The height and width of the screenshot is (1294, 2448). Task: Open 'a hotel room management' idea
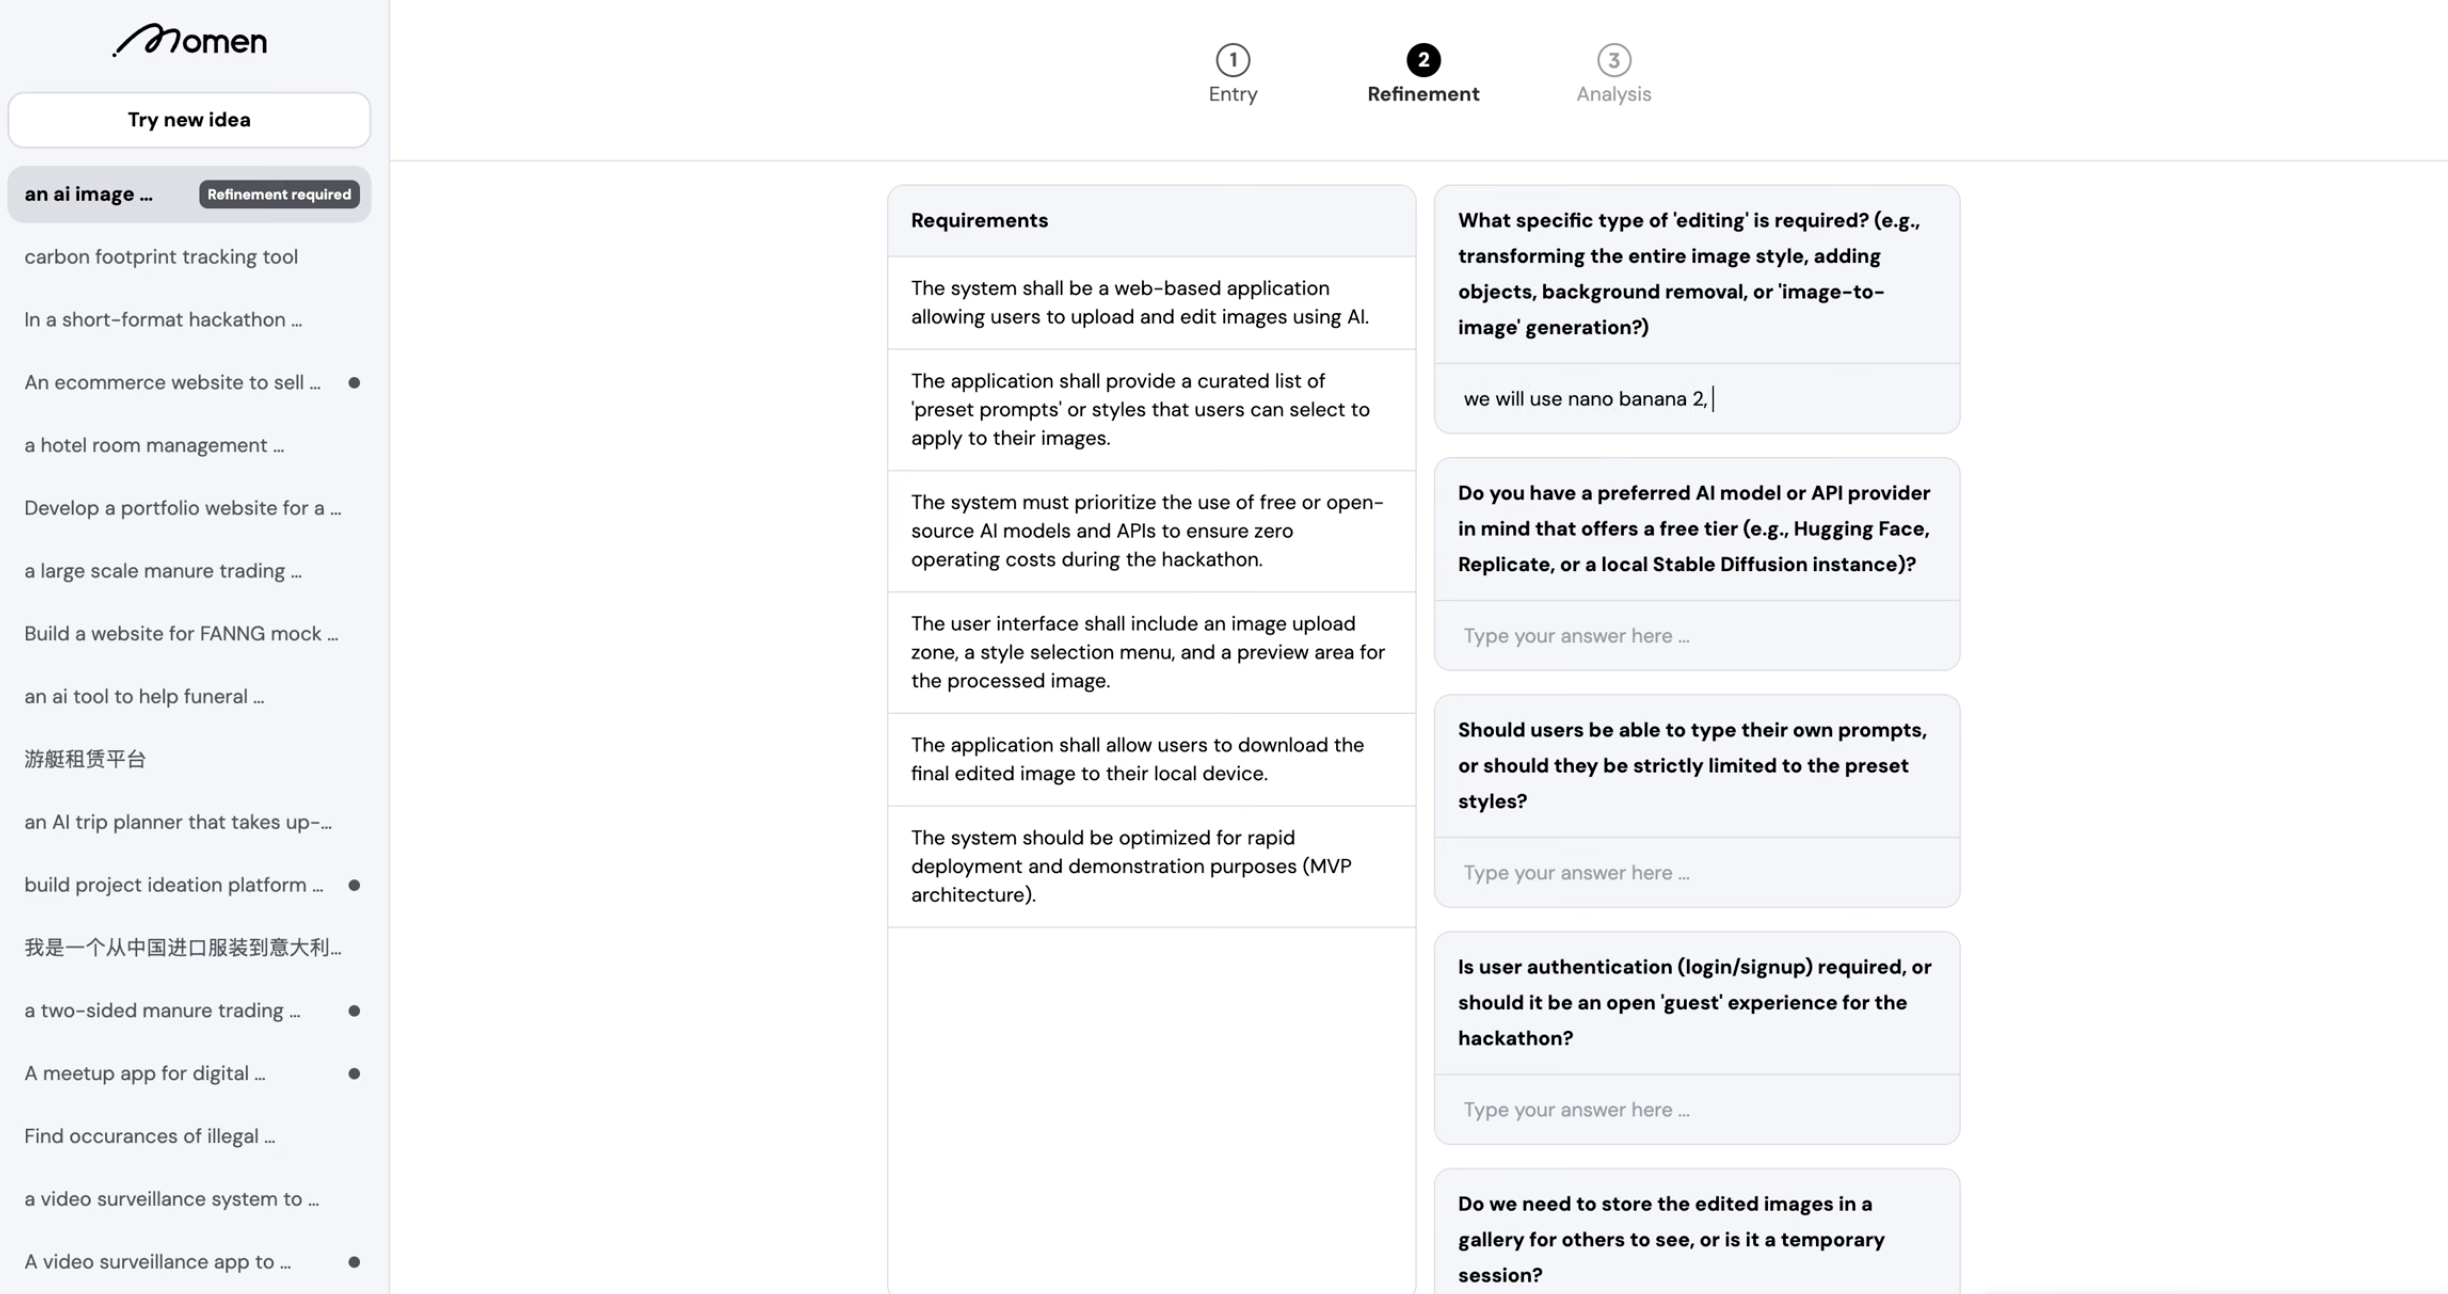pos(154,446)
